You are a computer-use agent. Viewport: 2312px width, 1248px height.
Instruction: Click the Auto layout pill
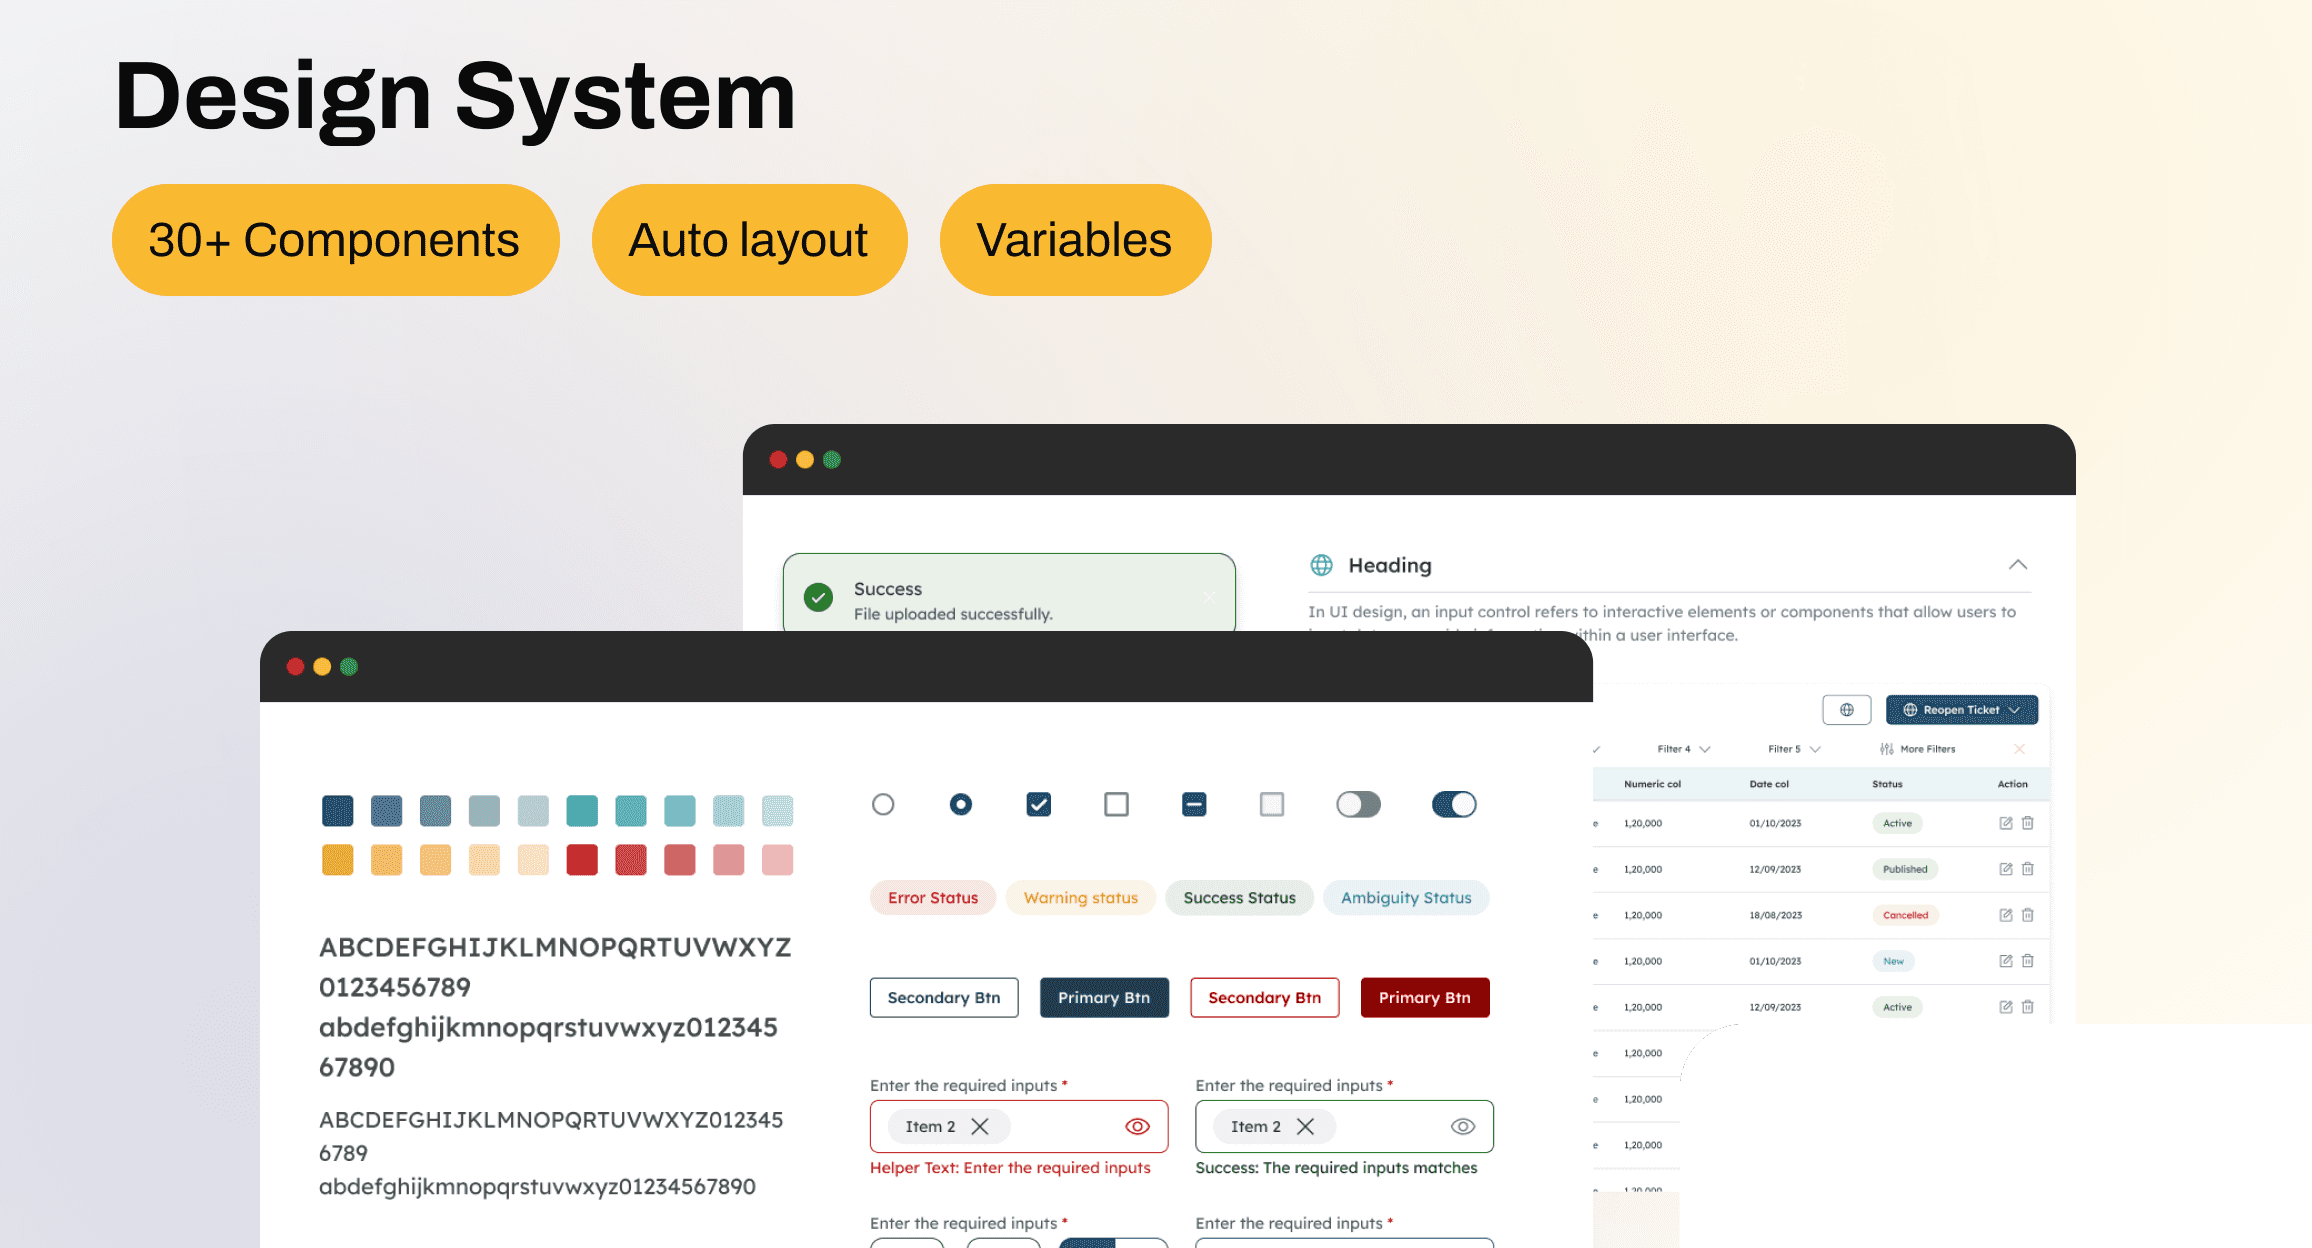click(x=749, y=240)
